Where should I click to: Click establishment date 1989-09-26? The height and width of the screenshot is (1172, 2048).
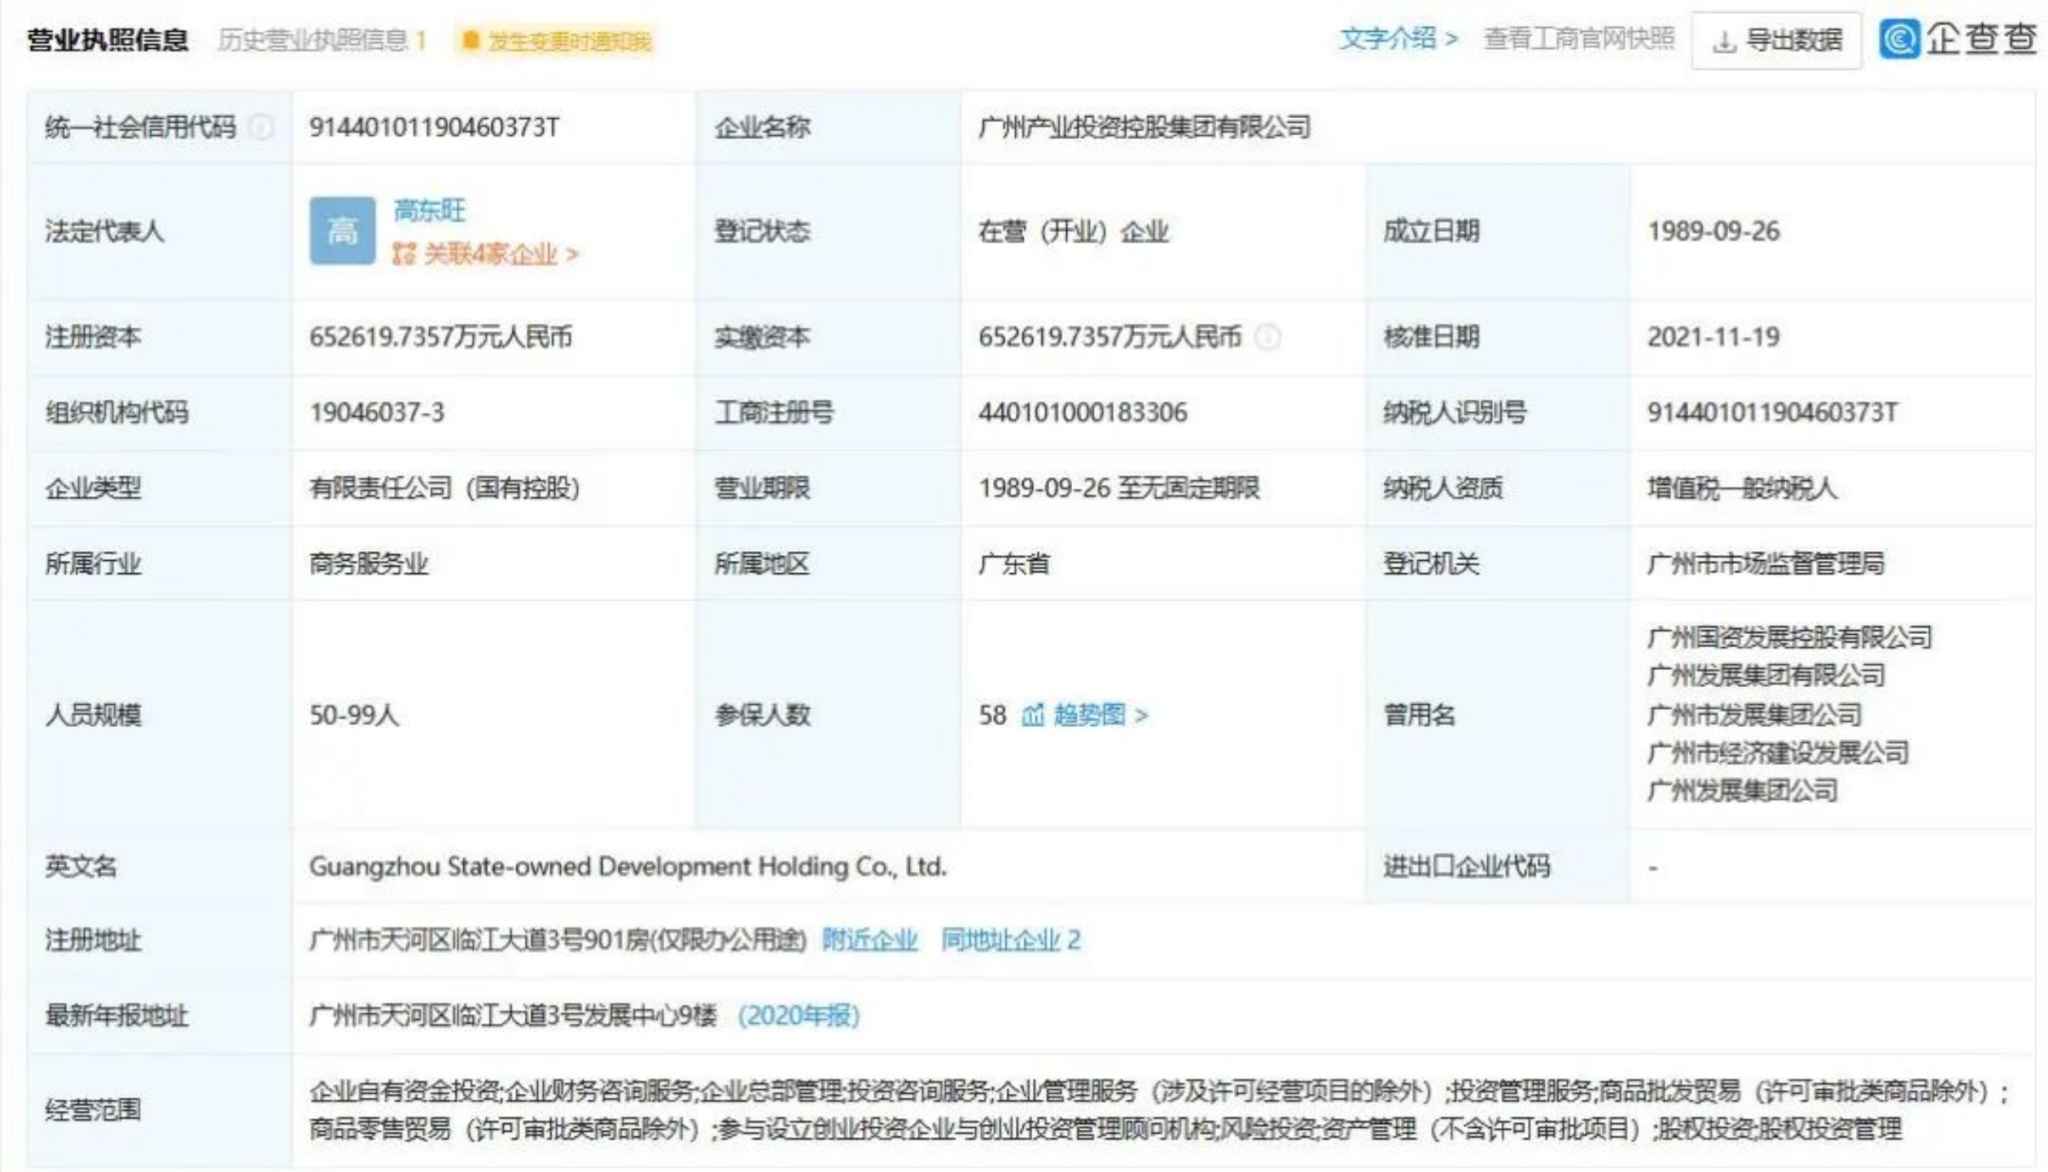1713,231
